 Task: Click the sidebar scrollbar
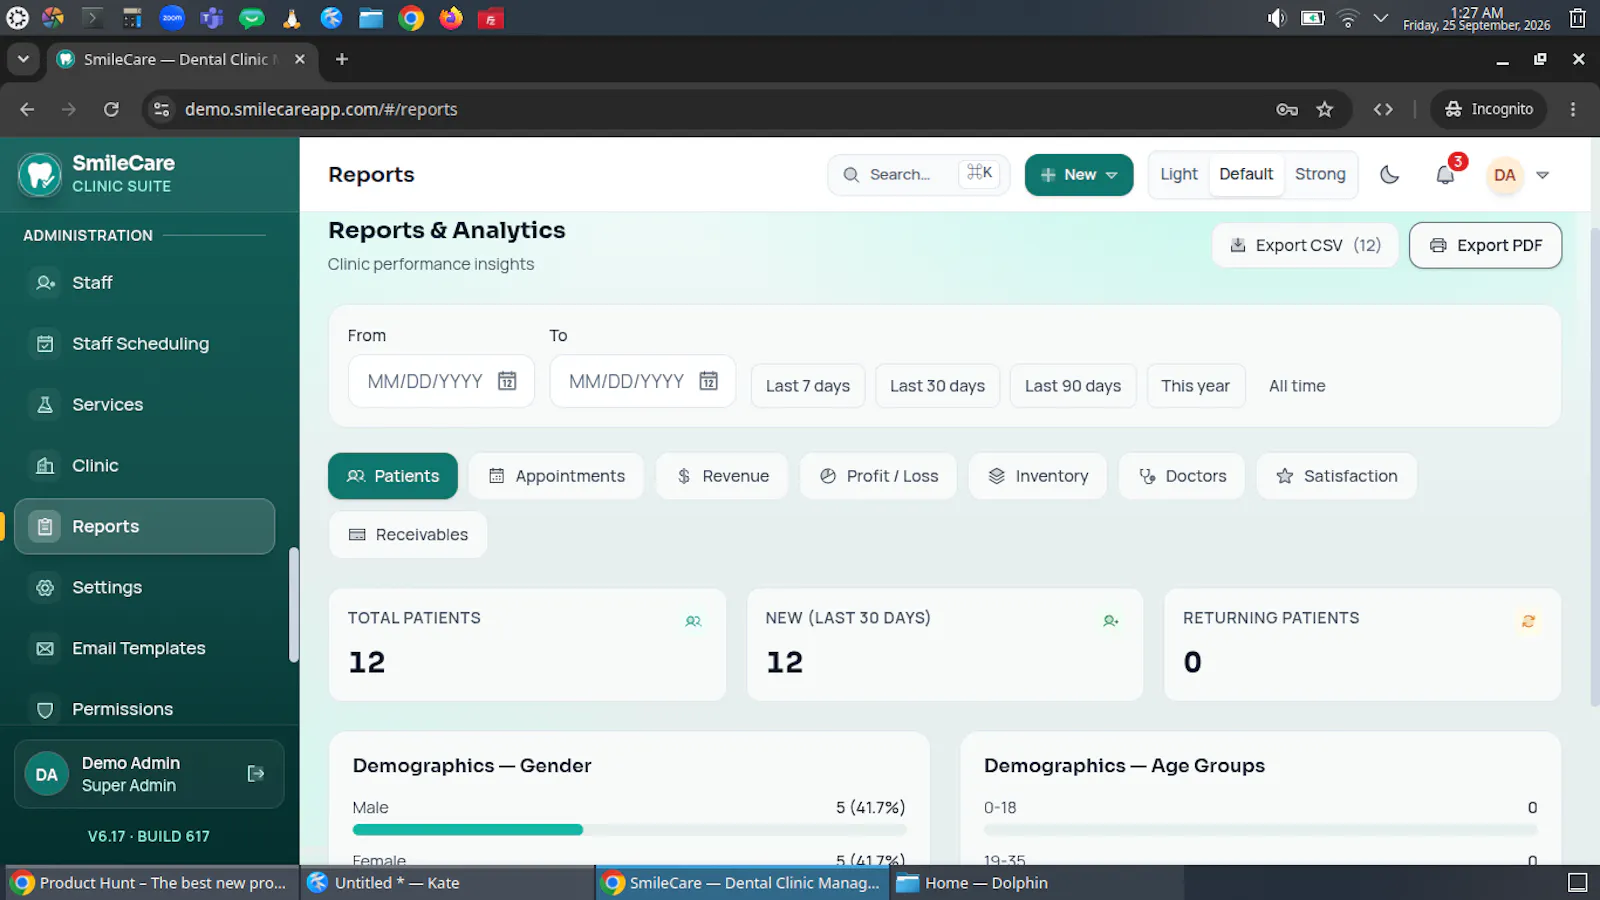click(x=293, y=605)
